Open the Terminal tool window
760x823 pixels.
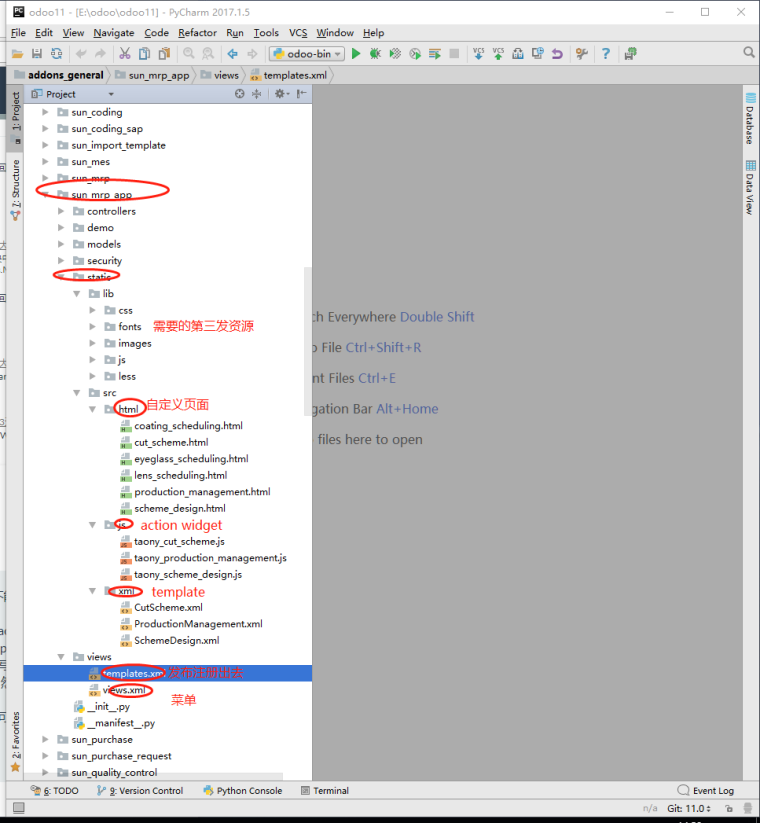(x=325, y=790)
